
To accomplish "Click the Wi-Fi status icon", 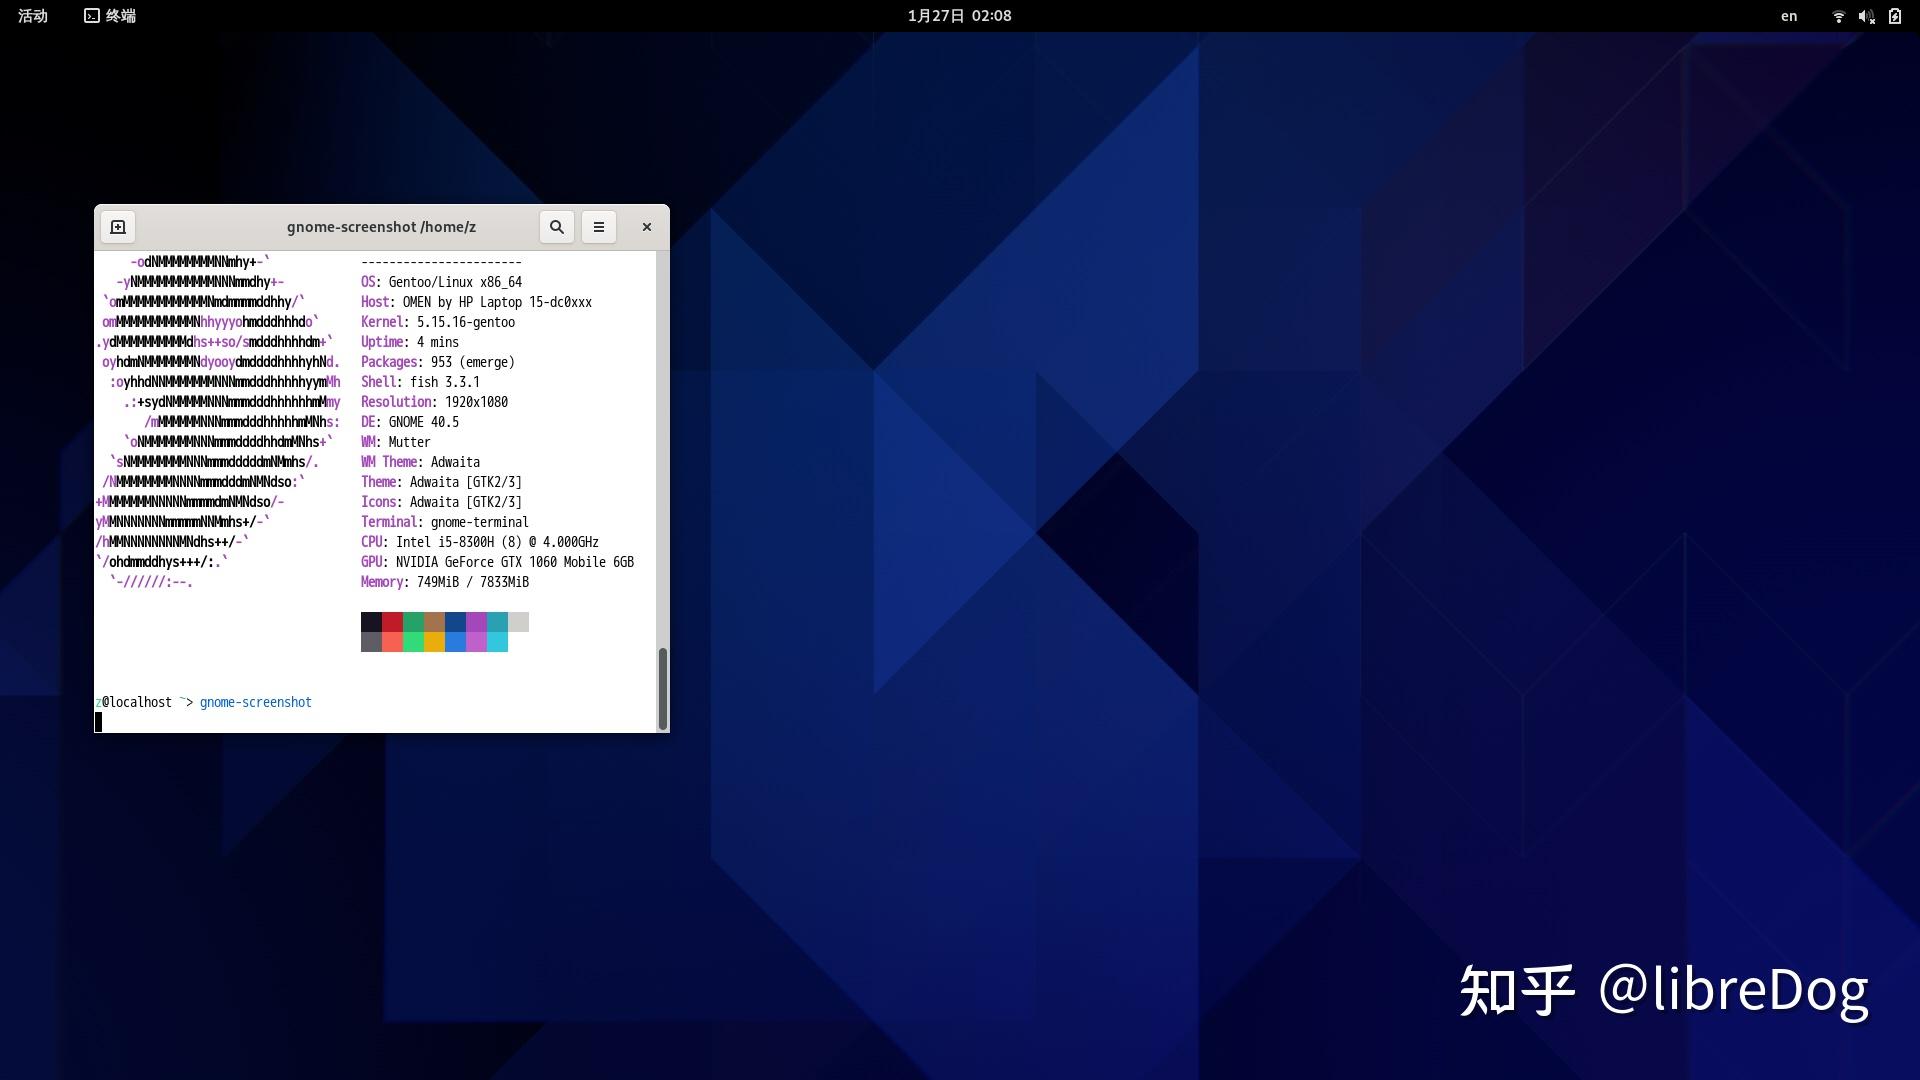I will pyautogui.click(x=1838, y=16).
